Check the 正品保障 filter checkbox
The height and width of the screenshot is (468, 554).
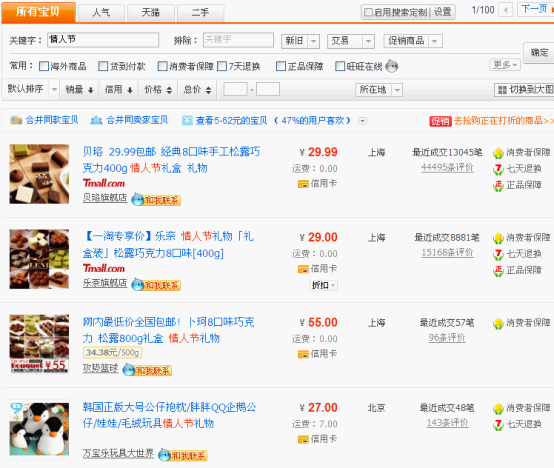[x=281, y=66]
